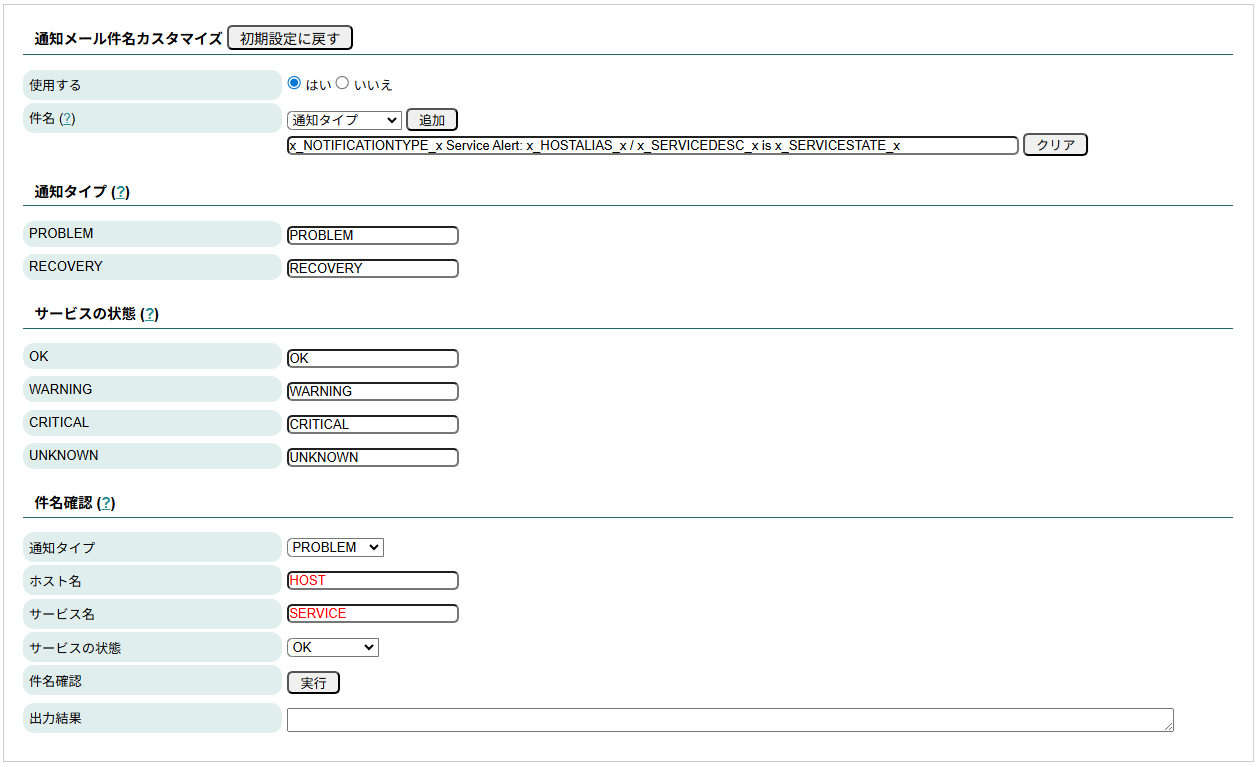Click the 初期設定に戻す reset button

(x=289, y=37)
